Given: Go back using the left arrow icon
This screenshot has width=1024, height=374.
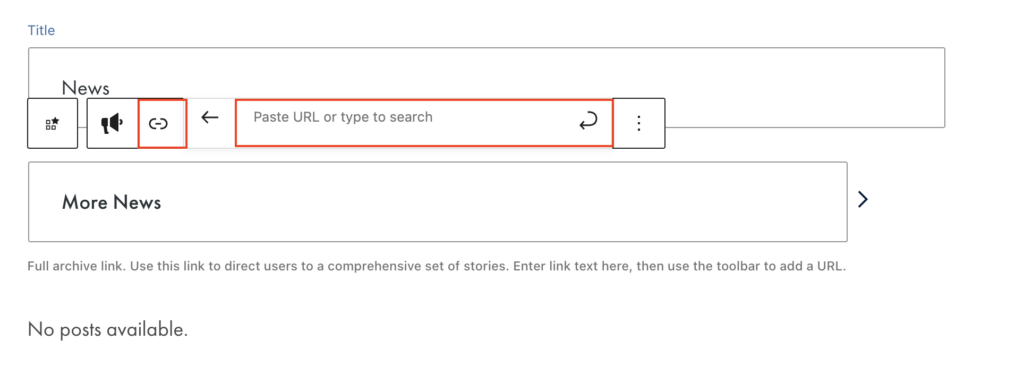Looking at the screenshot, I should pos(209,117).
